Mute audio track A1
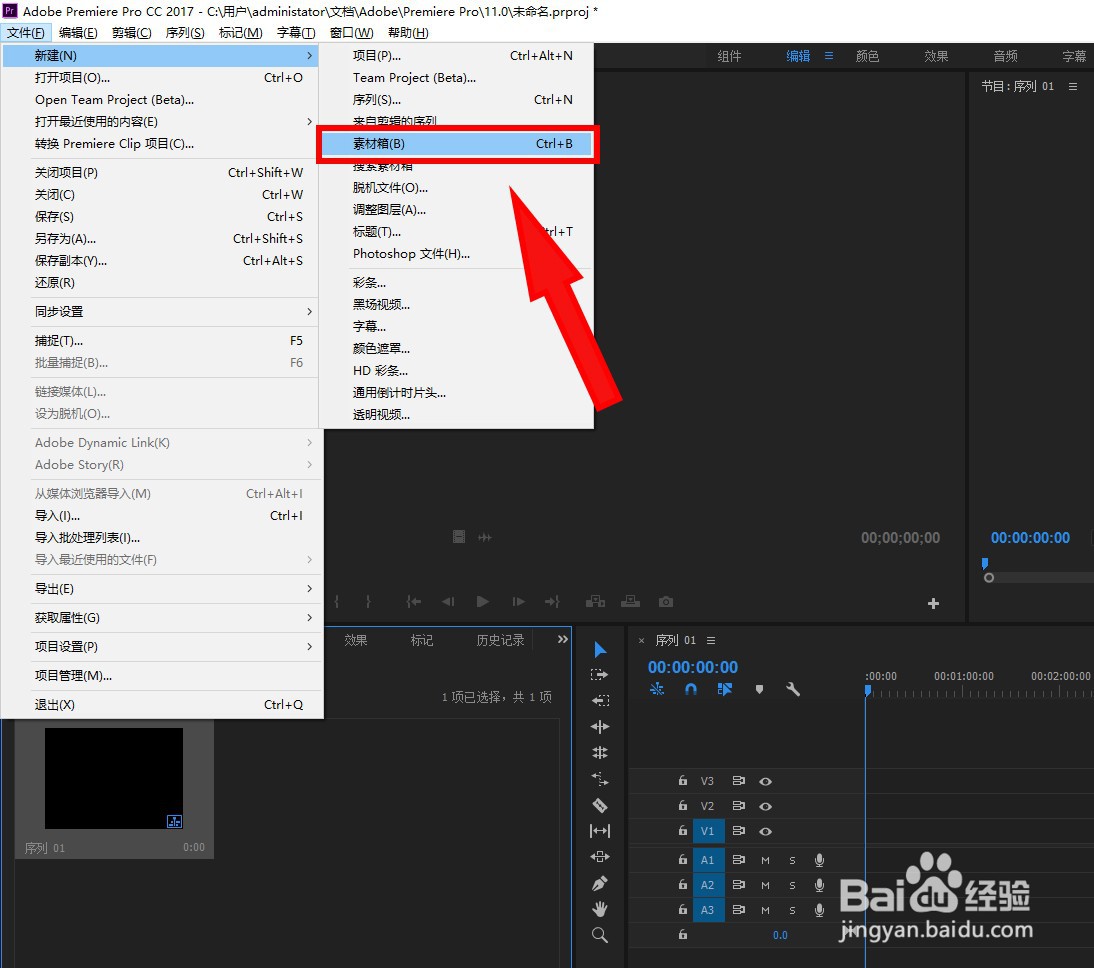The width and height of the screenshot is (1094, 968). pyautogui.click(x=765, y=861)
